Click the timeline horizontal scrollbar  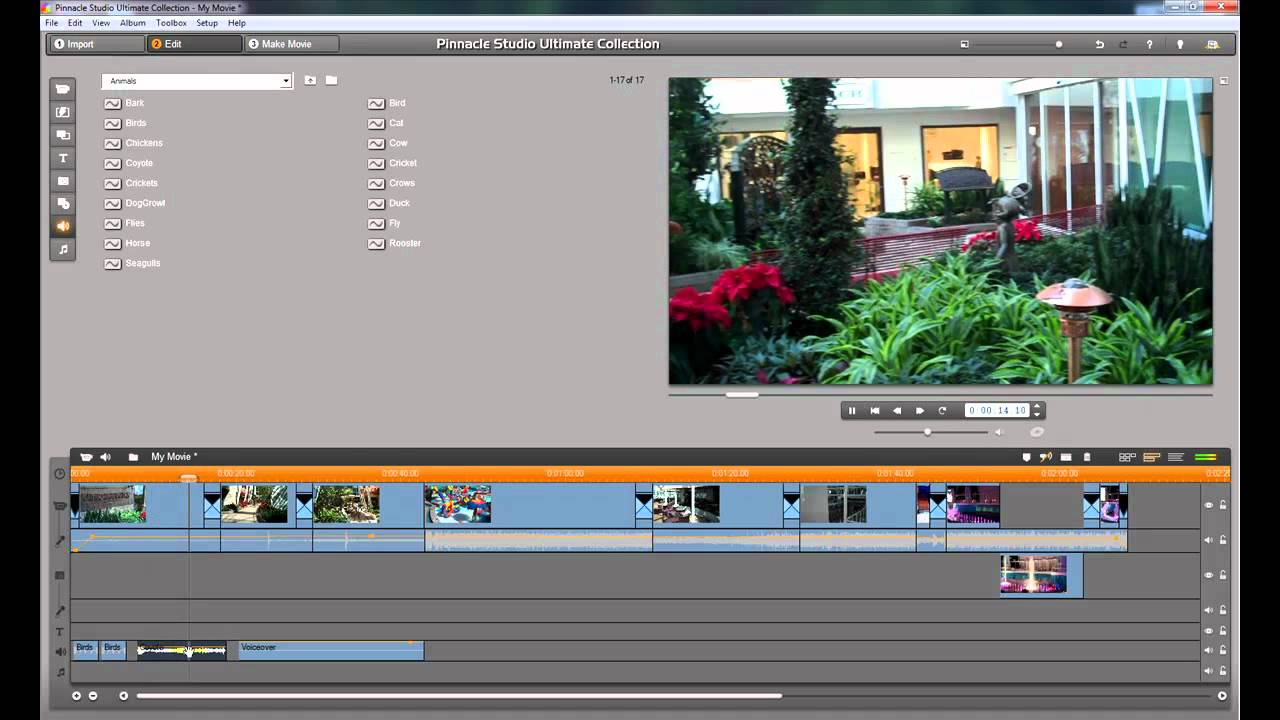tap(459, 696)
